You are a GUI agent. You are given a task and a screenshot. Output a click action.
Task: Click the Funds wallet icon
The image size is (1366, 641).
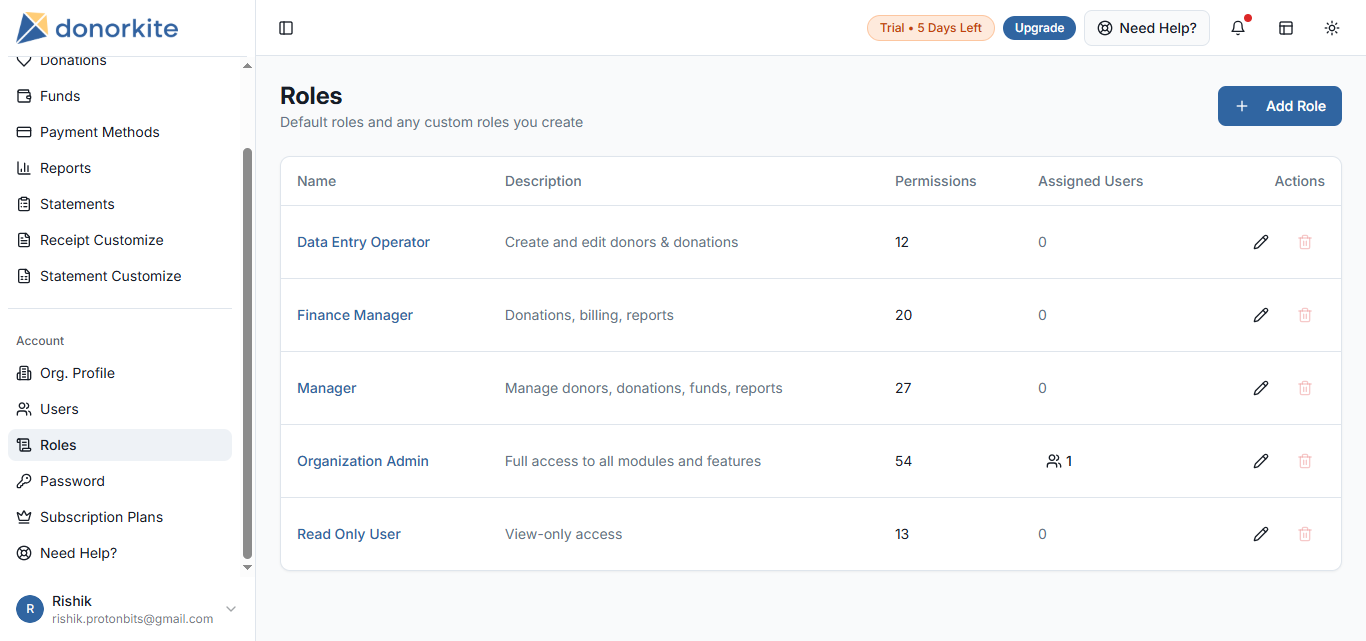pos(24,96)
